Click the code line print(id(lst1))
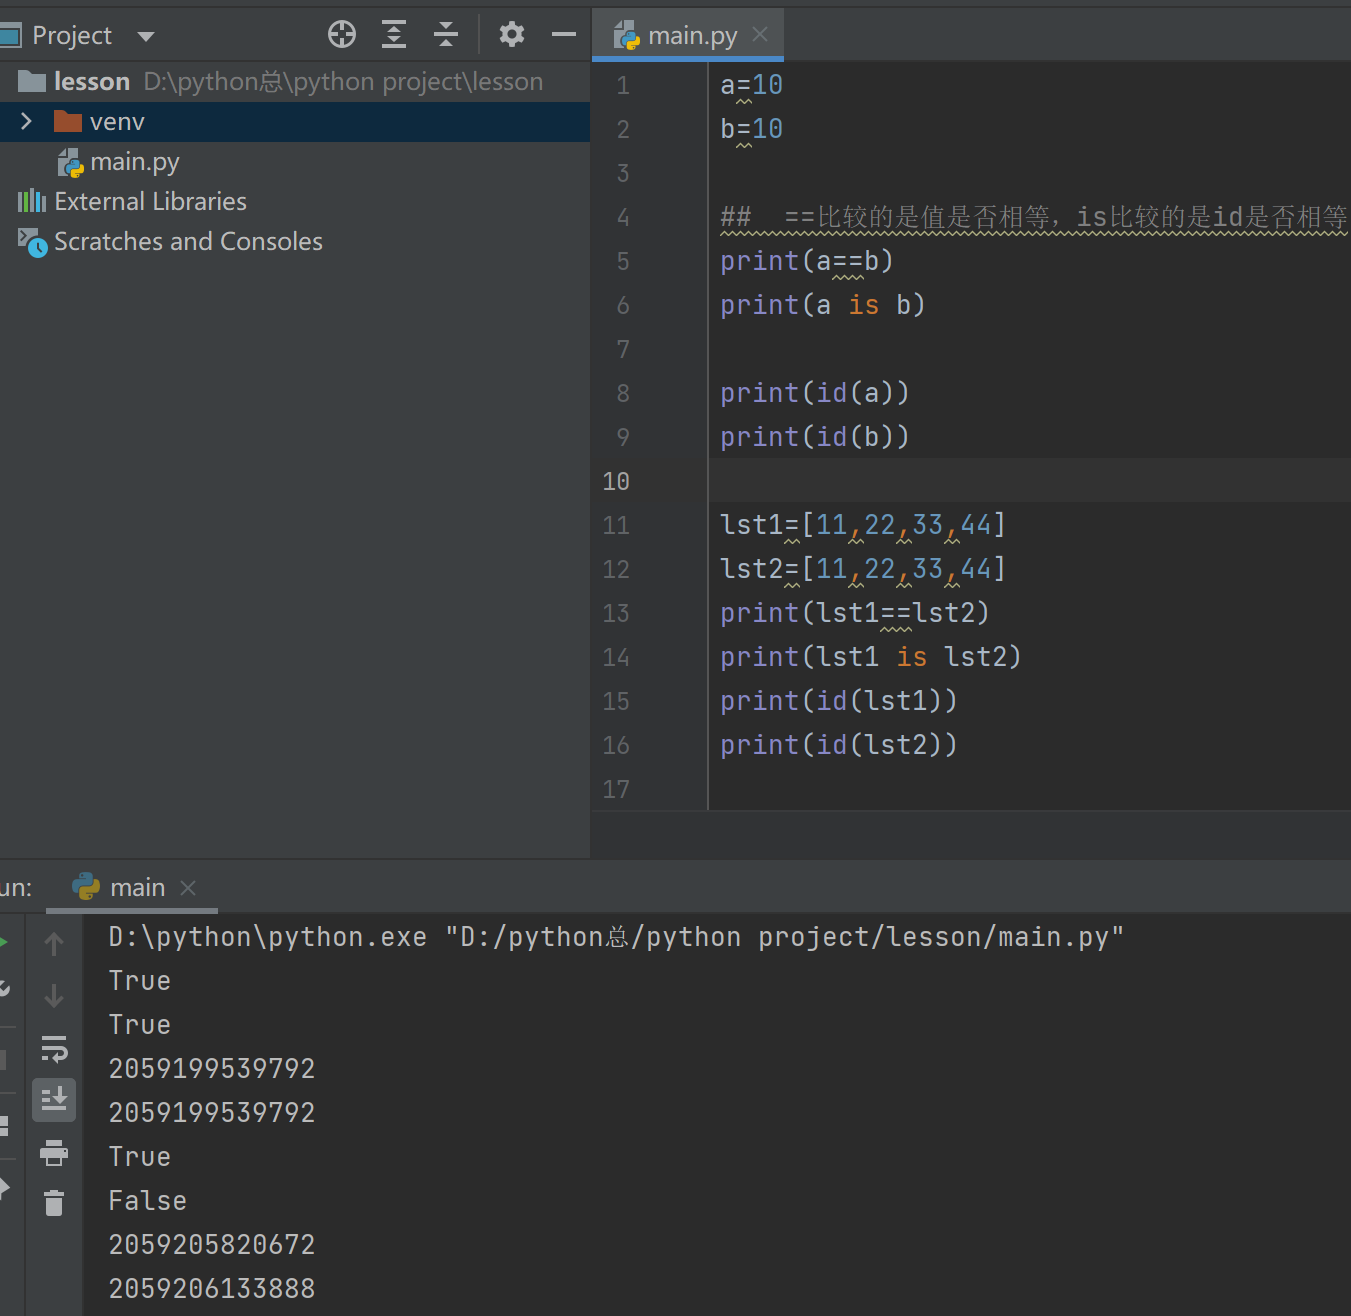This screenshot has width=1351, height=1316. 838,701
